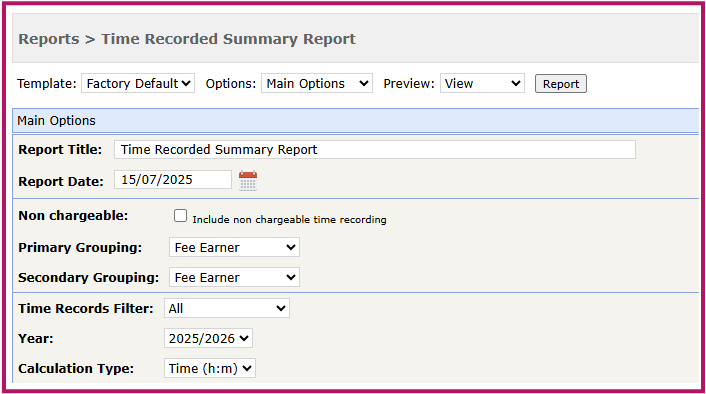The width and height of the screenshot is (706, 394).
Task: Click the 'Time Records Filter:' label
Action: tap(86, 308)
